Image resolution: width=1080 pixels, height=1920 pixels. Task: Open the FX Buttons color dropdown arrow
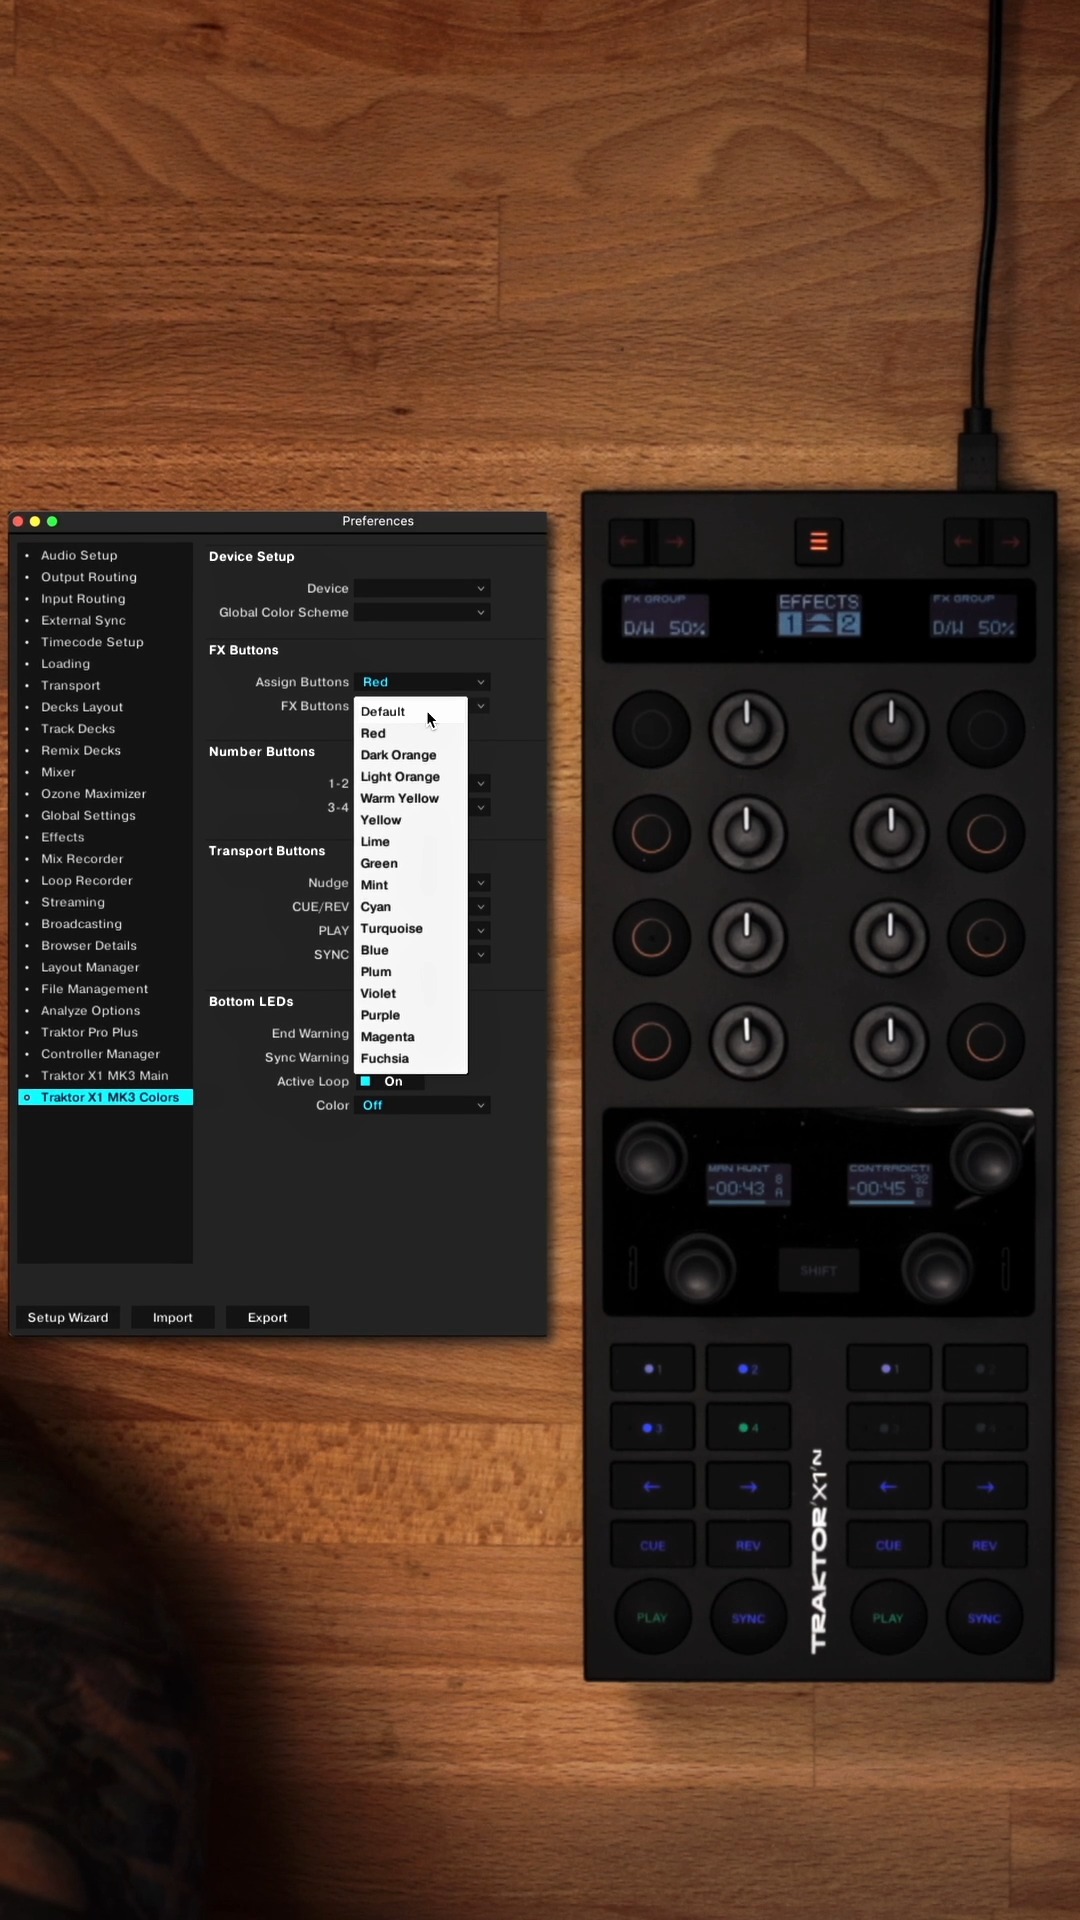(x=481, y=706)
